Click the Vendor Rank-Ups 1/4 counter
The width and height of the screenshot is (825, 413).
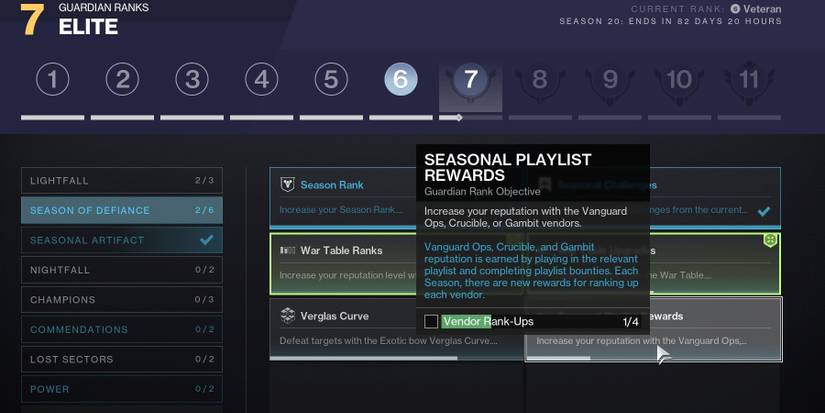coord(631,322)
